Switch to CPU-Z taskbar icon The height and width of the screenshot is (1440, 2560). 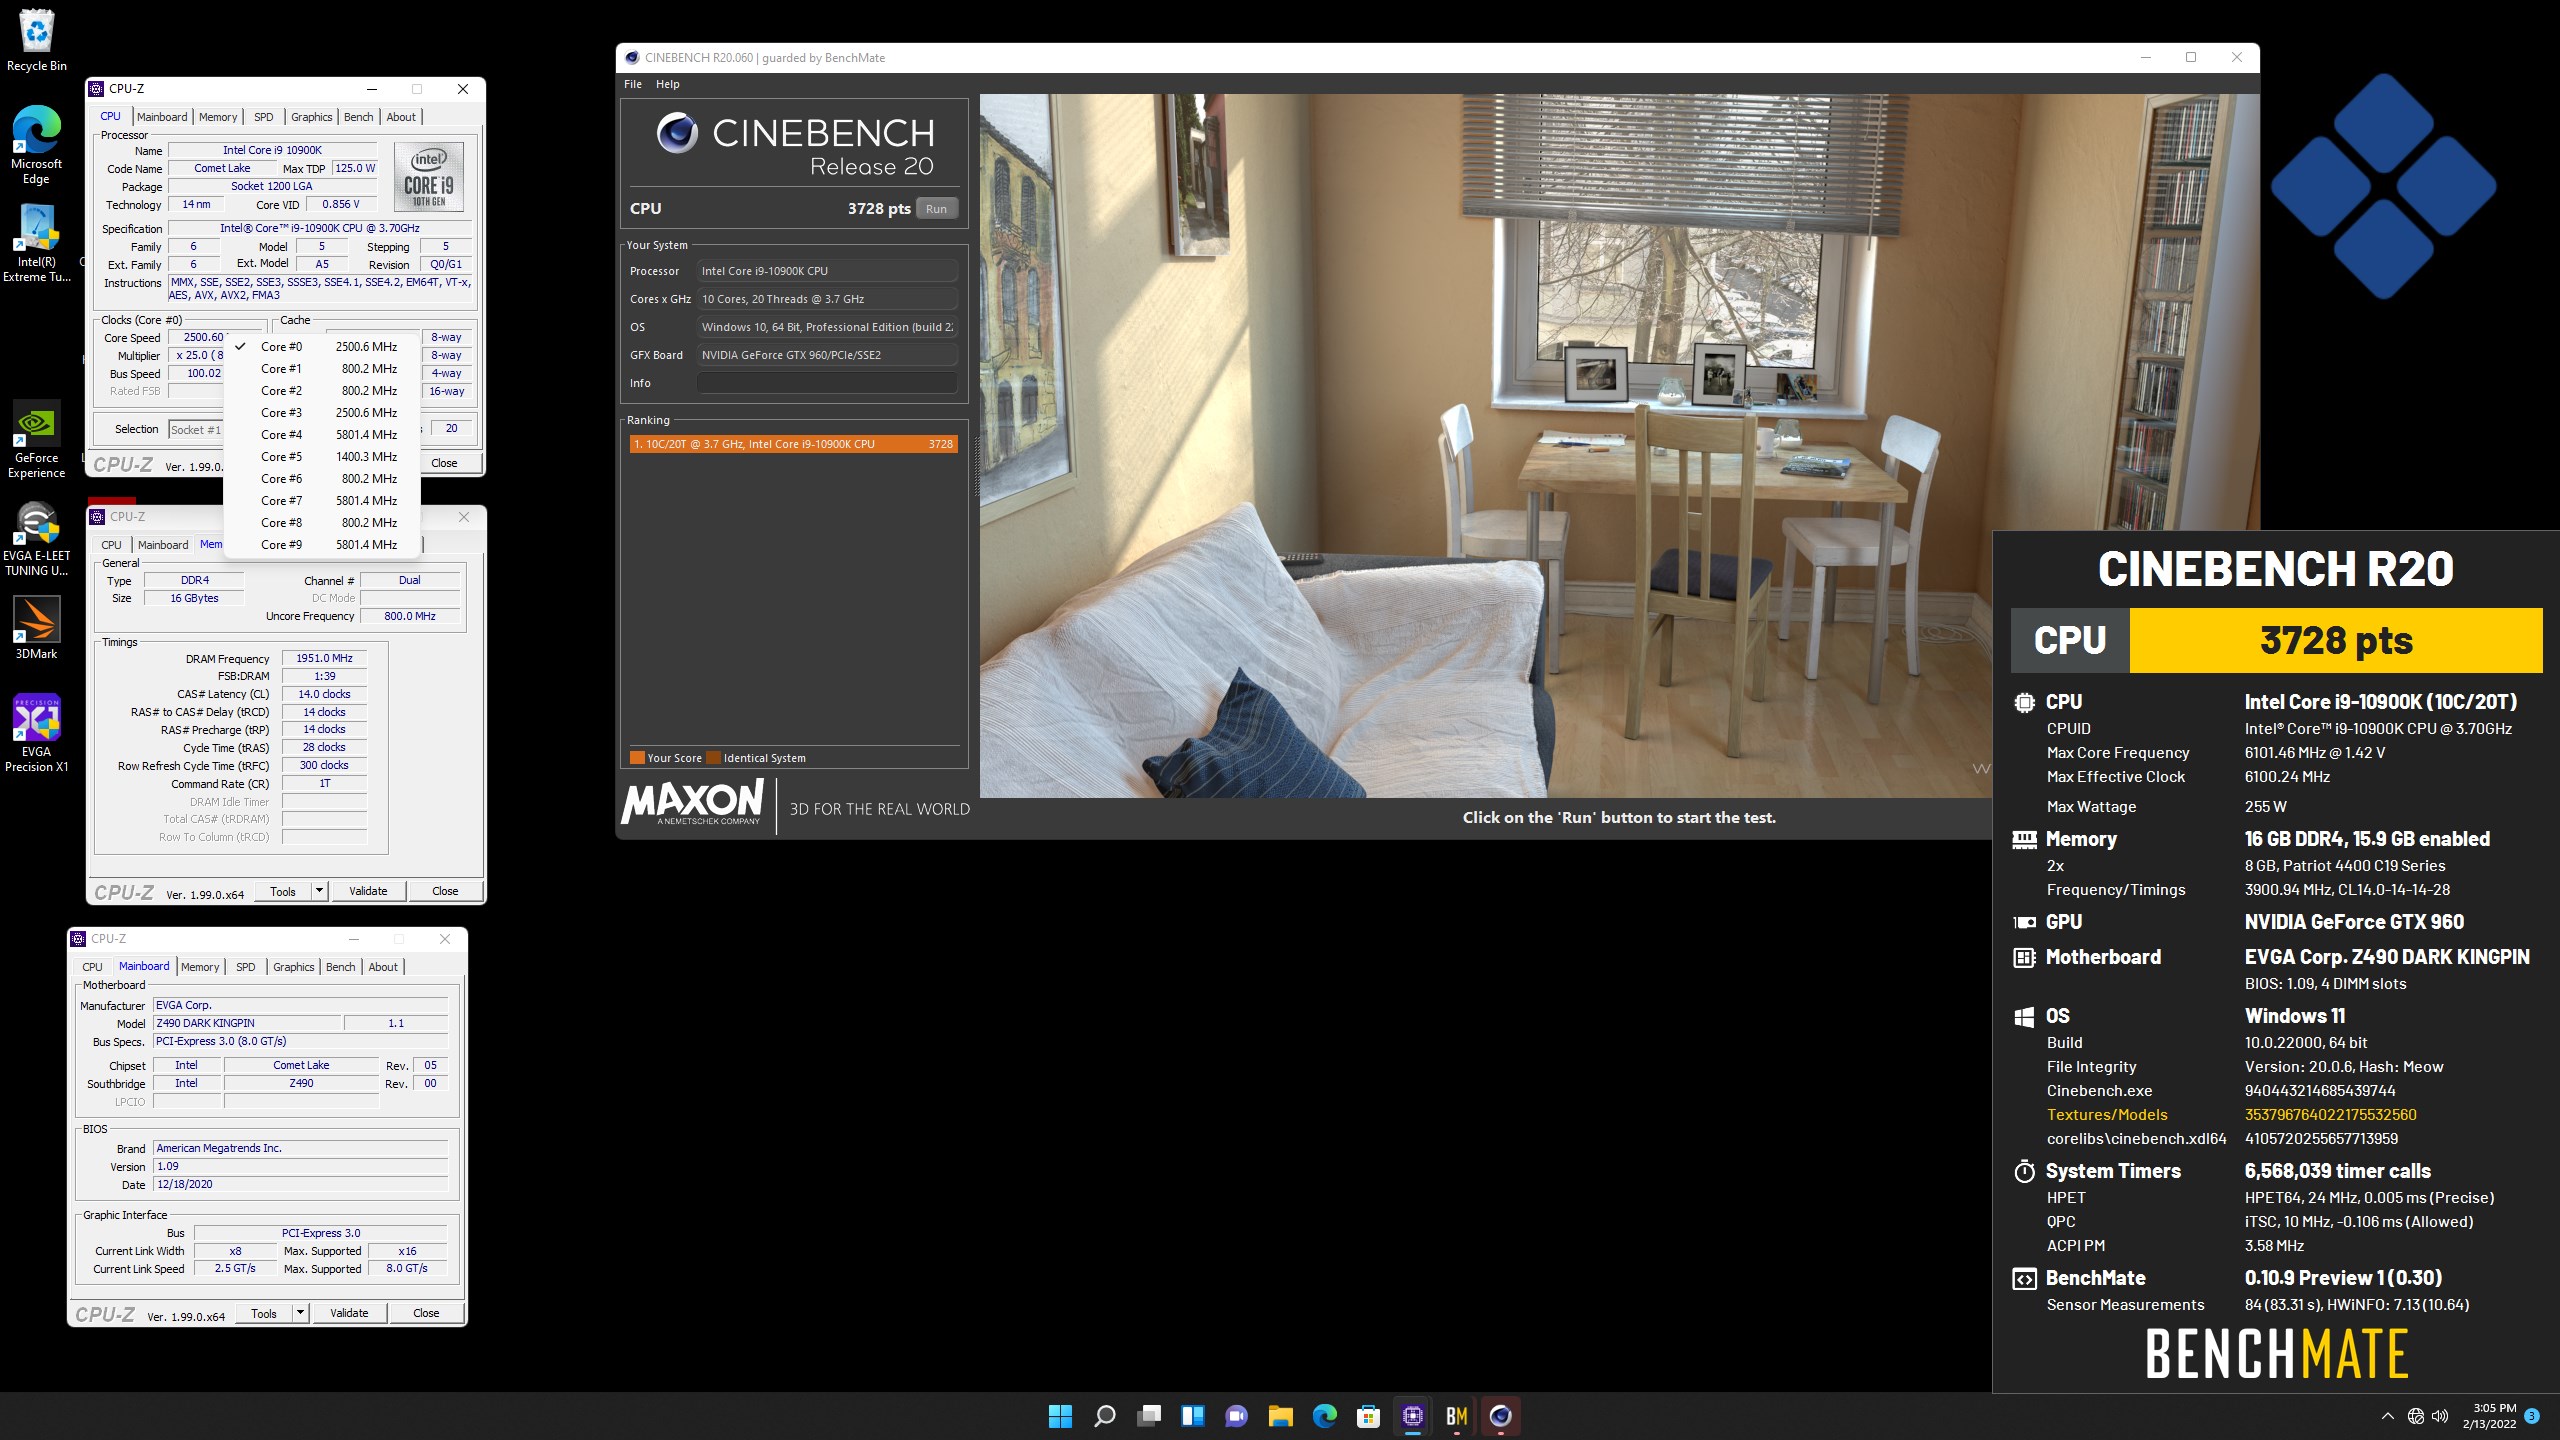pos(1412,1416)
